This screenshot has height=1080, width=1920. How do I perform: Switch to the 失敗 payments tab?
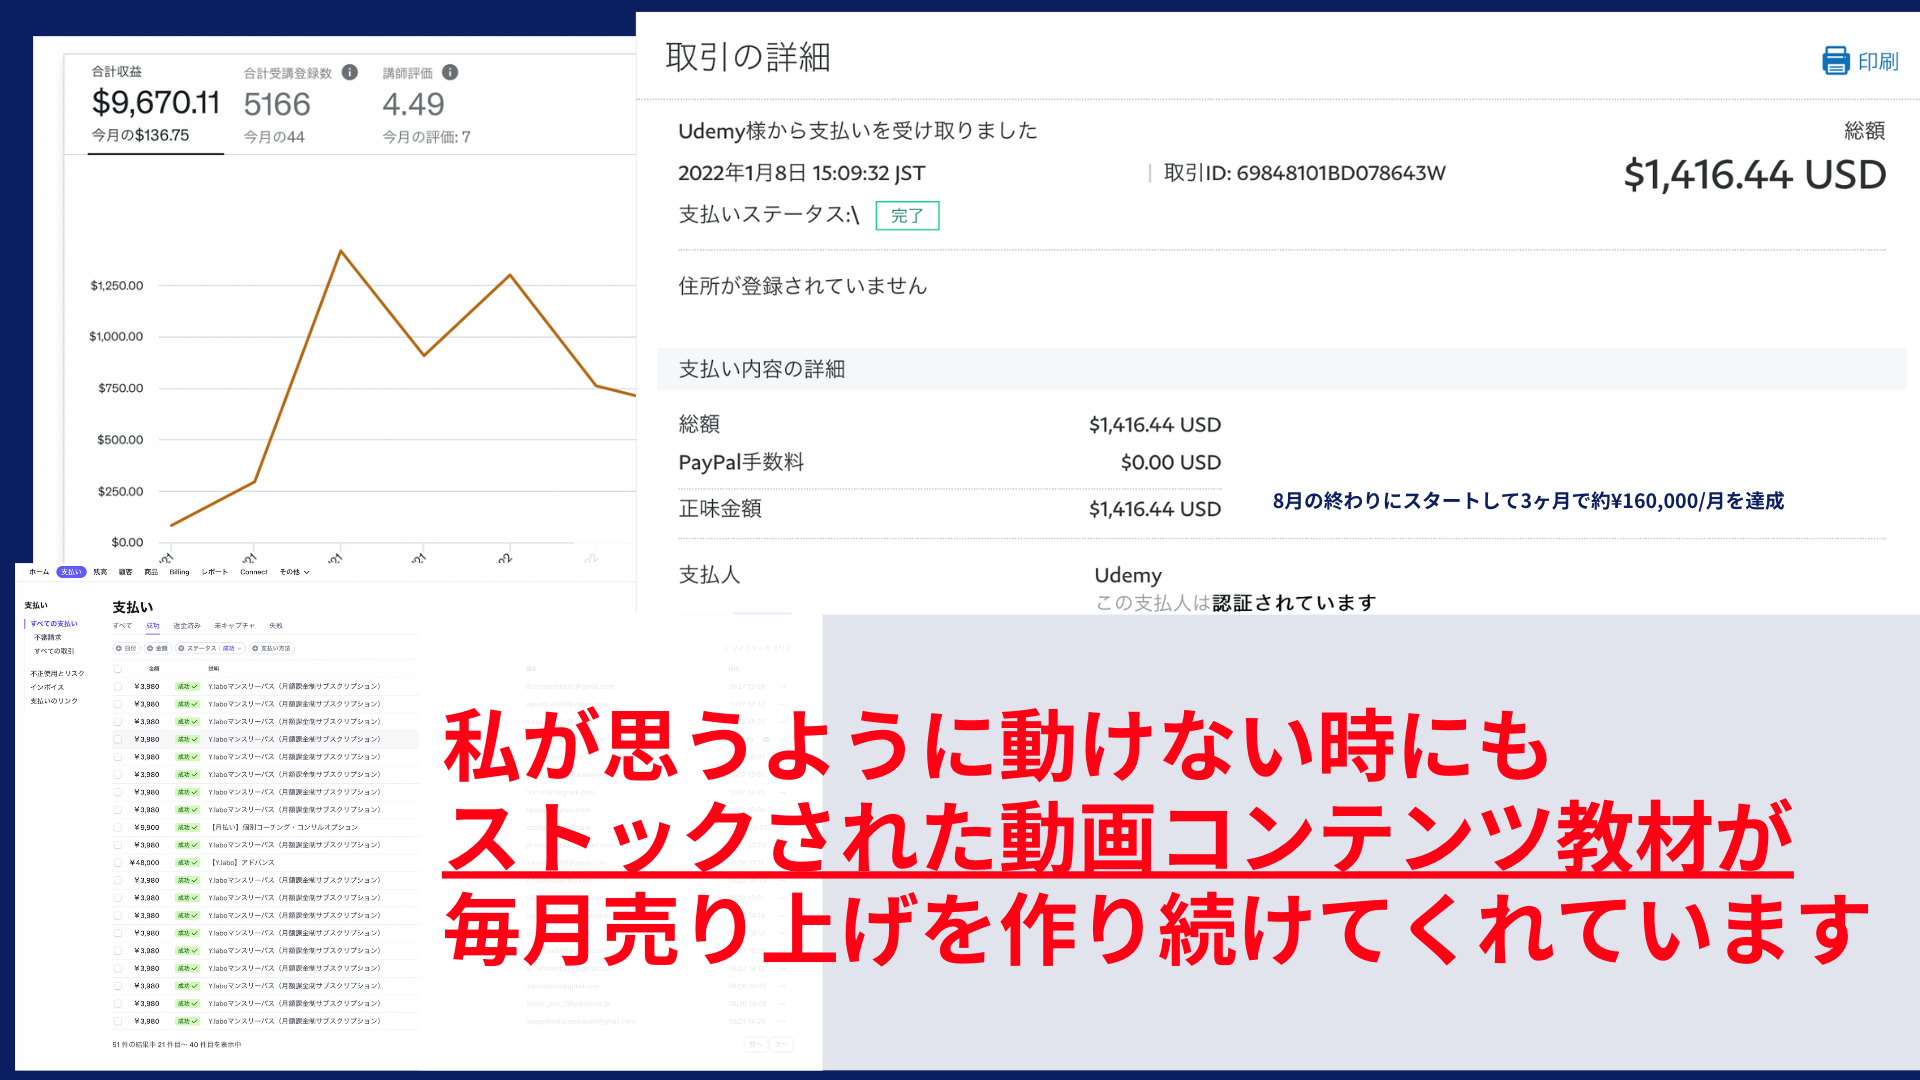pyautogui.click(x=276, y=625)
